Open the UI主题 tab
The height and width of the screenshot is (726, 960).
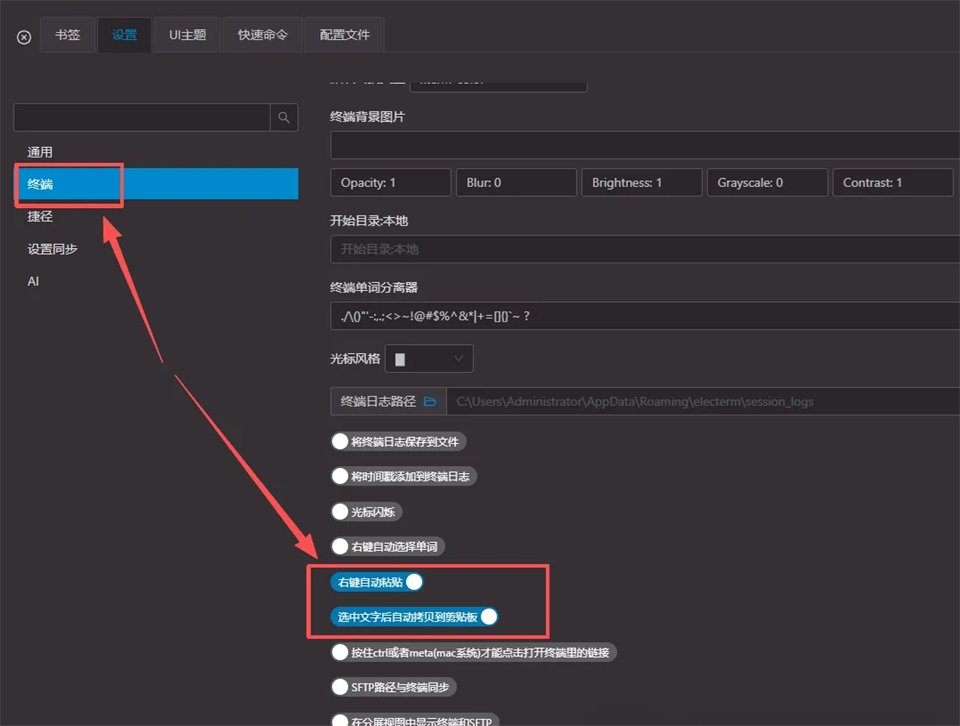coord(187,35)
